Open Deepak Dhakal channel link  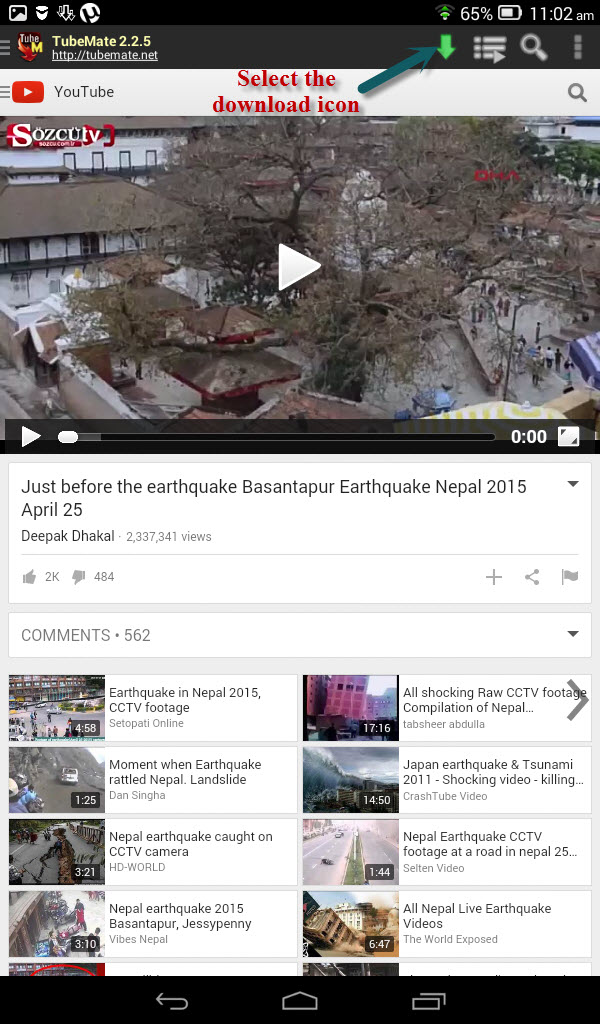pos(68,536)
